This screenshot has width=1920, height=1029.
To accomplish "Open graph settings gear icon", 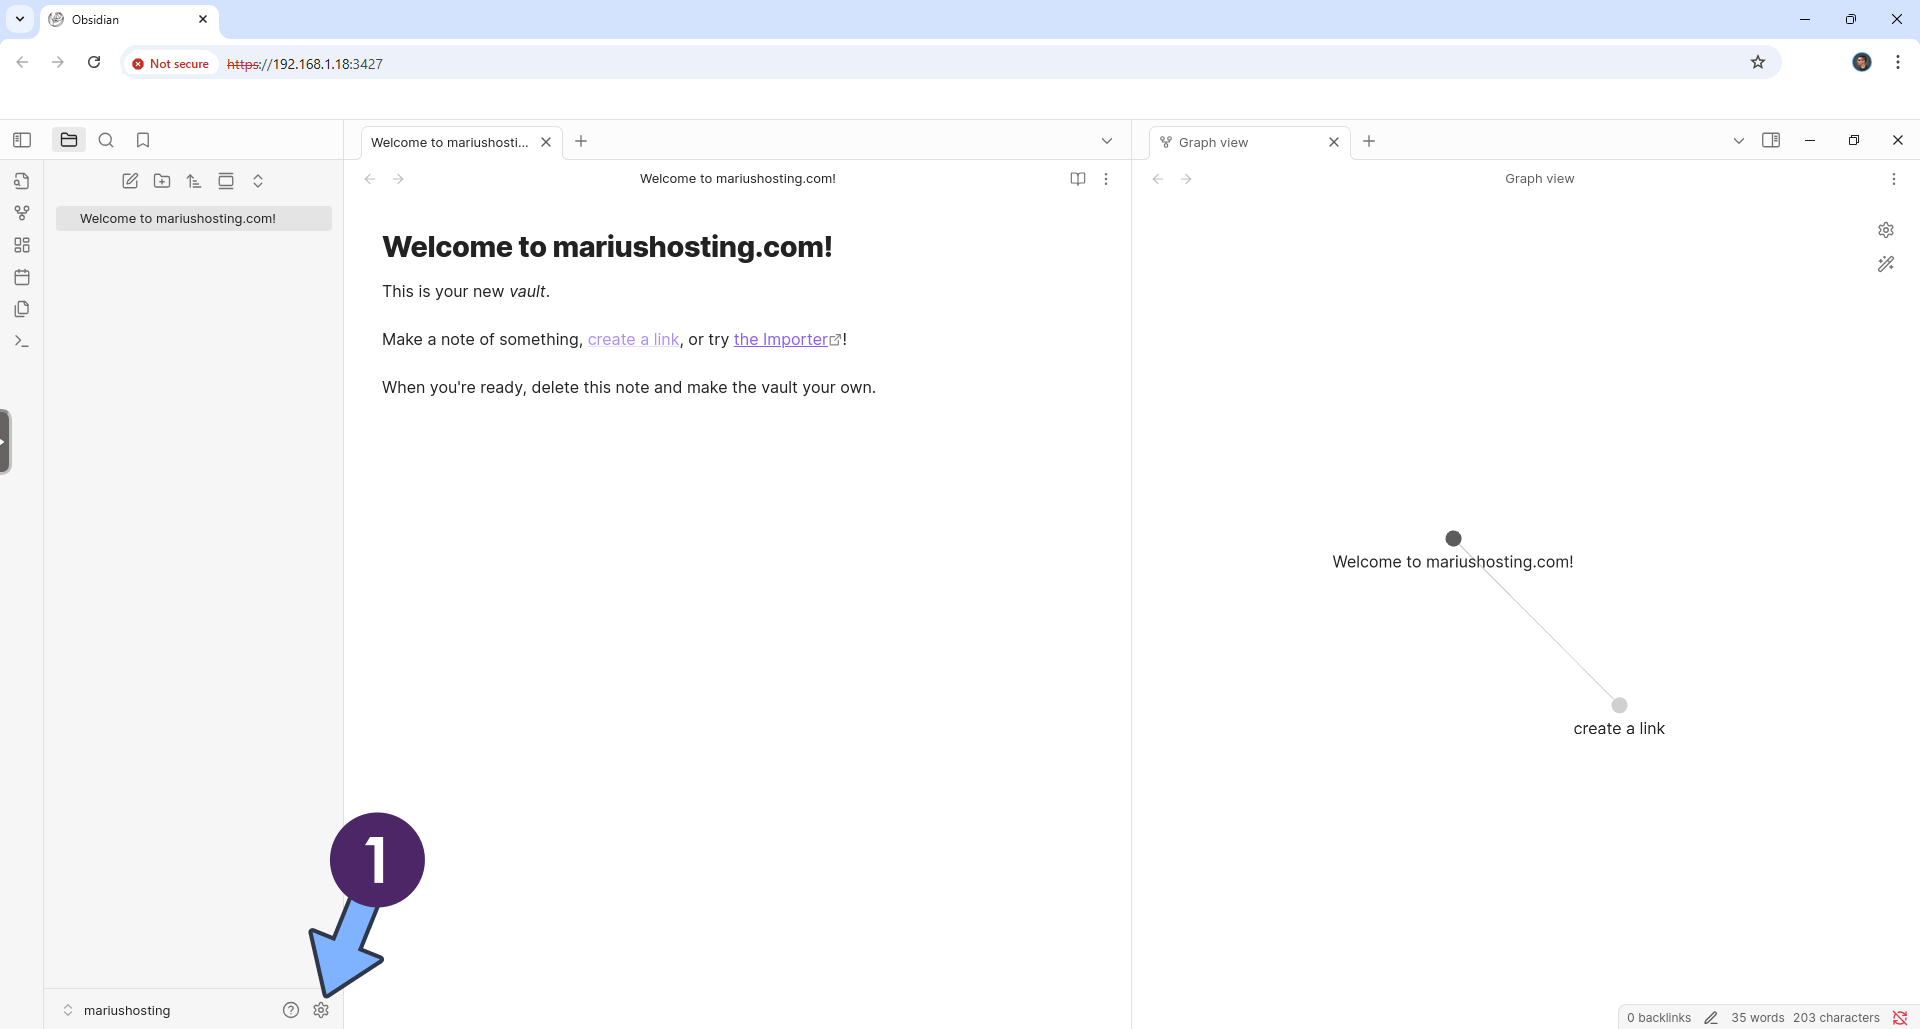I will 1886,230.
